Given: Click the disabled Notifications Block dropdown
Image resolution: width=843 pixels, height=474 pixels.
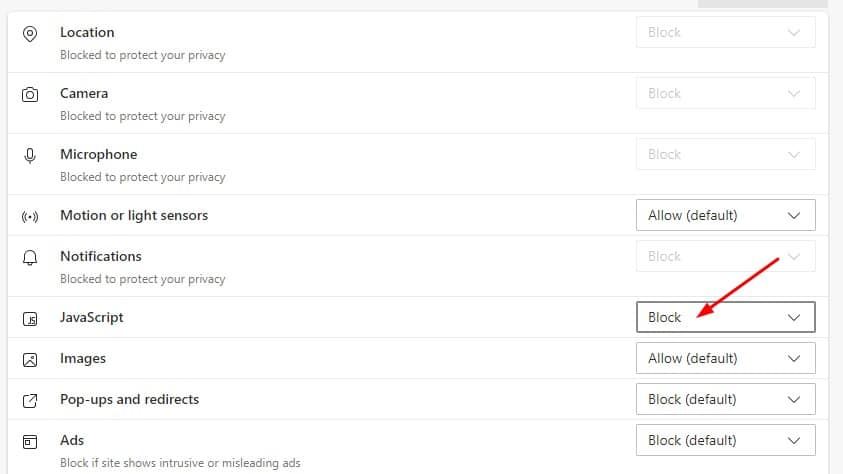Looking at the screenshot, I should click(725, 256).
